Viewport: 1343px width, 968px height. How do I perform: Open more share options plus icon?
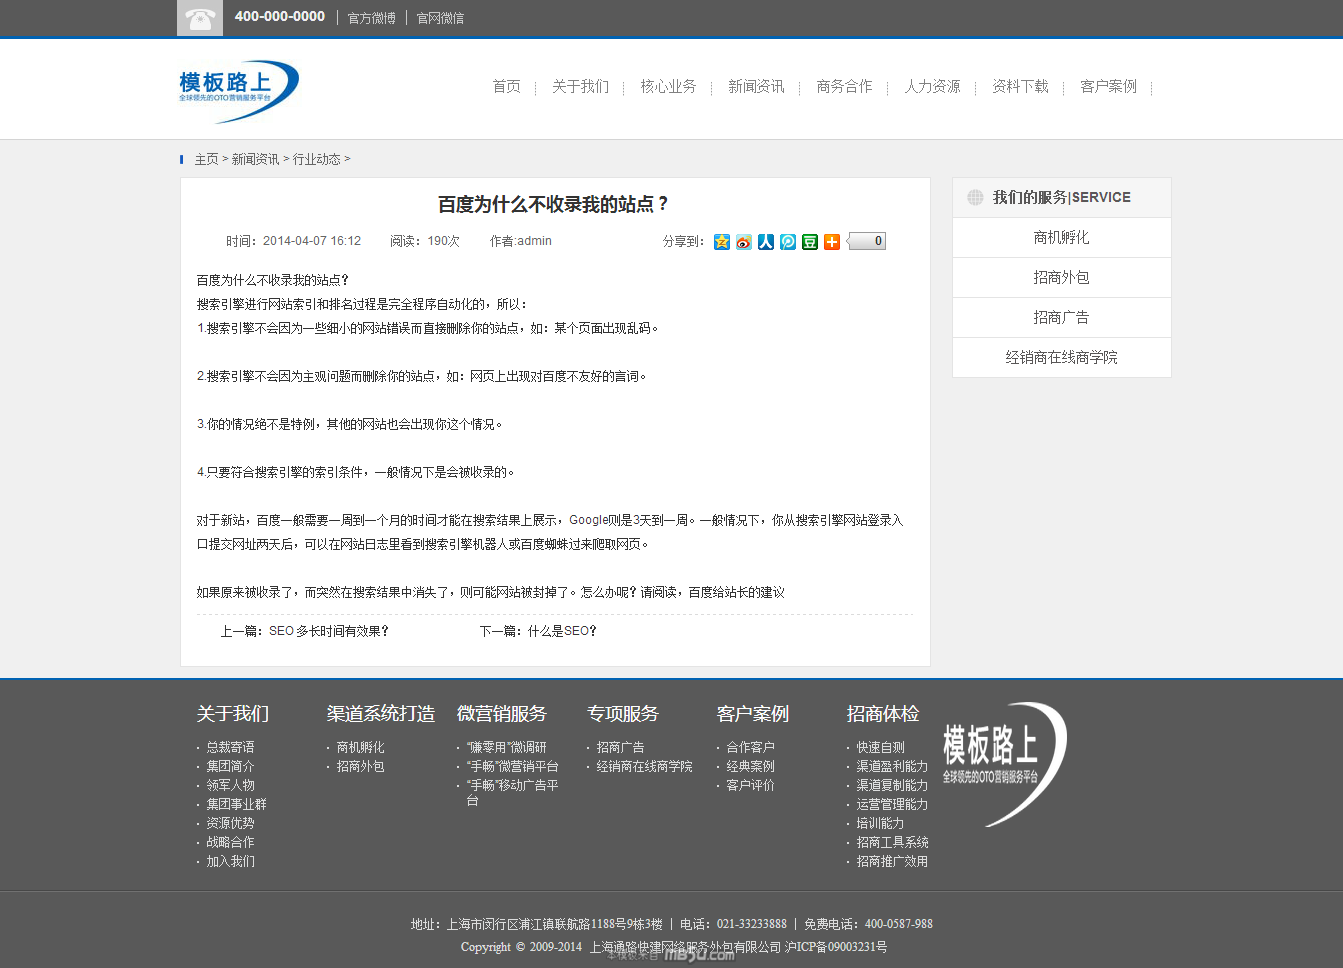click(x=831, y=242)
